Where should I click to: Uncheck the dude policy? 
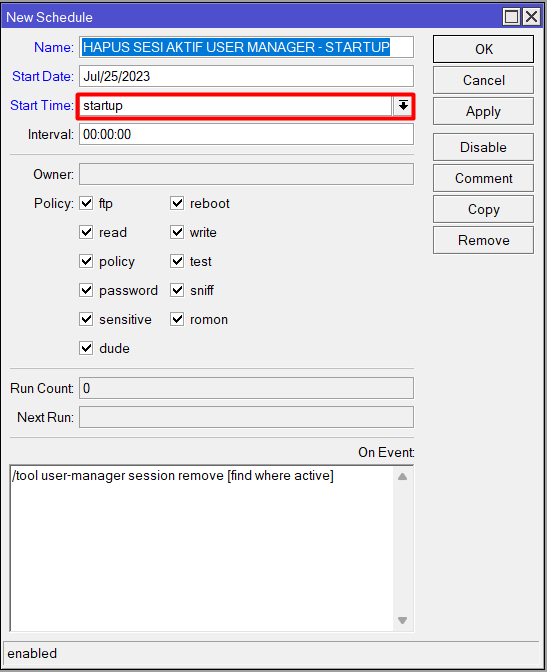(x=86, y=348)
